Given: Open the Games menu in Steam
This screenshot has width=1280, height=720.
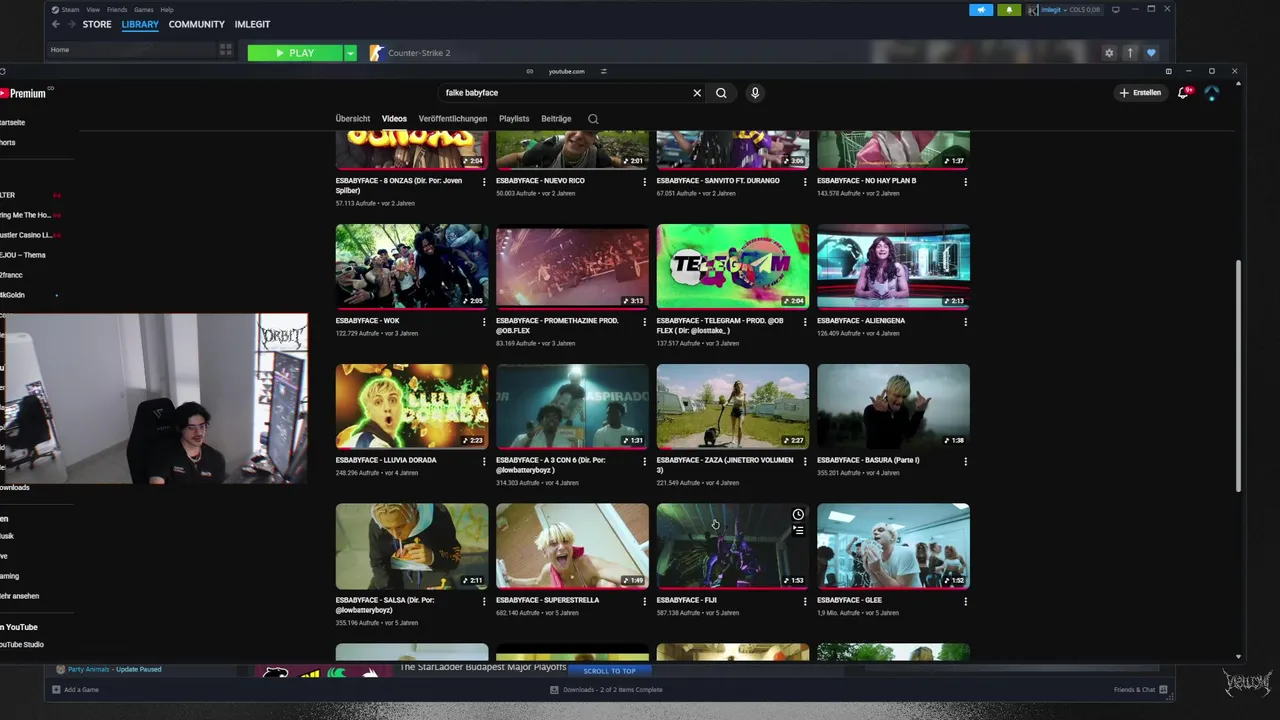Looking at the screenshot, I should [144, 10].
